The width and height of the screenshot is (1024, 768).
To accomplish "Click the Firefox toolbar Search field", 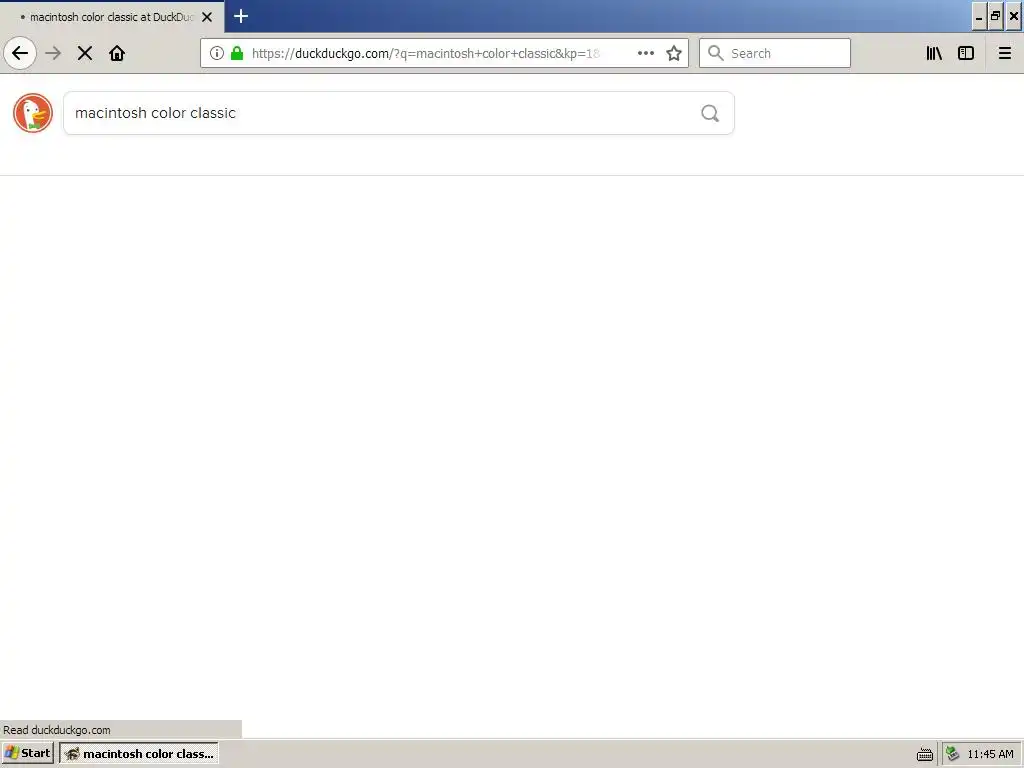I will 775,53.
